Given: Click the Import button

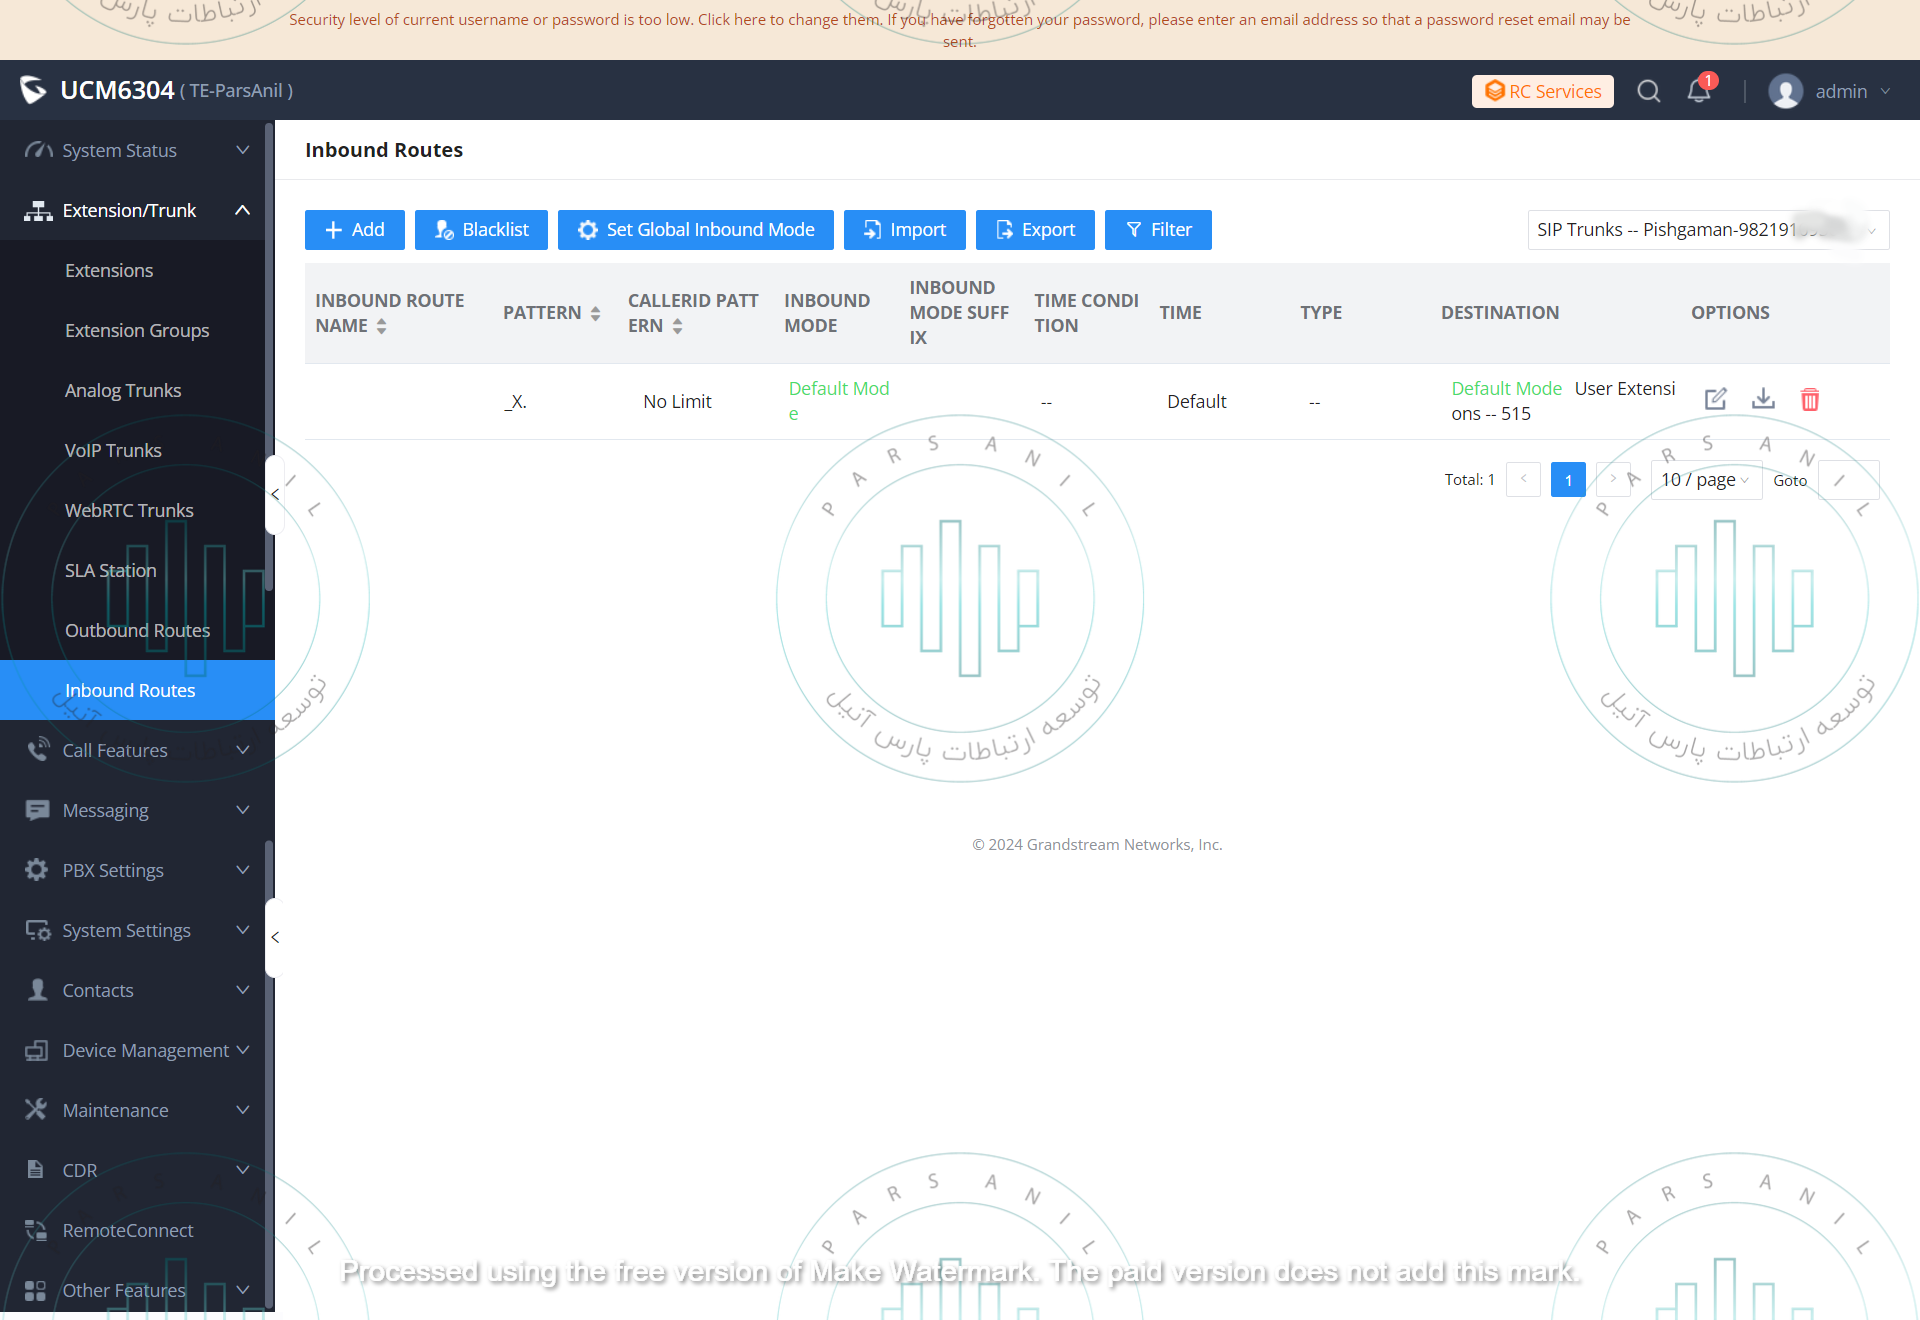Looking at the screenshot, I should [904, 230].
